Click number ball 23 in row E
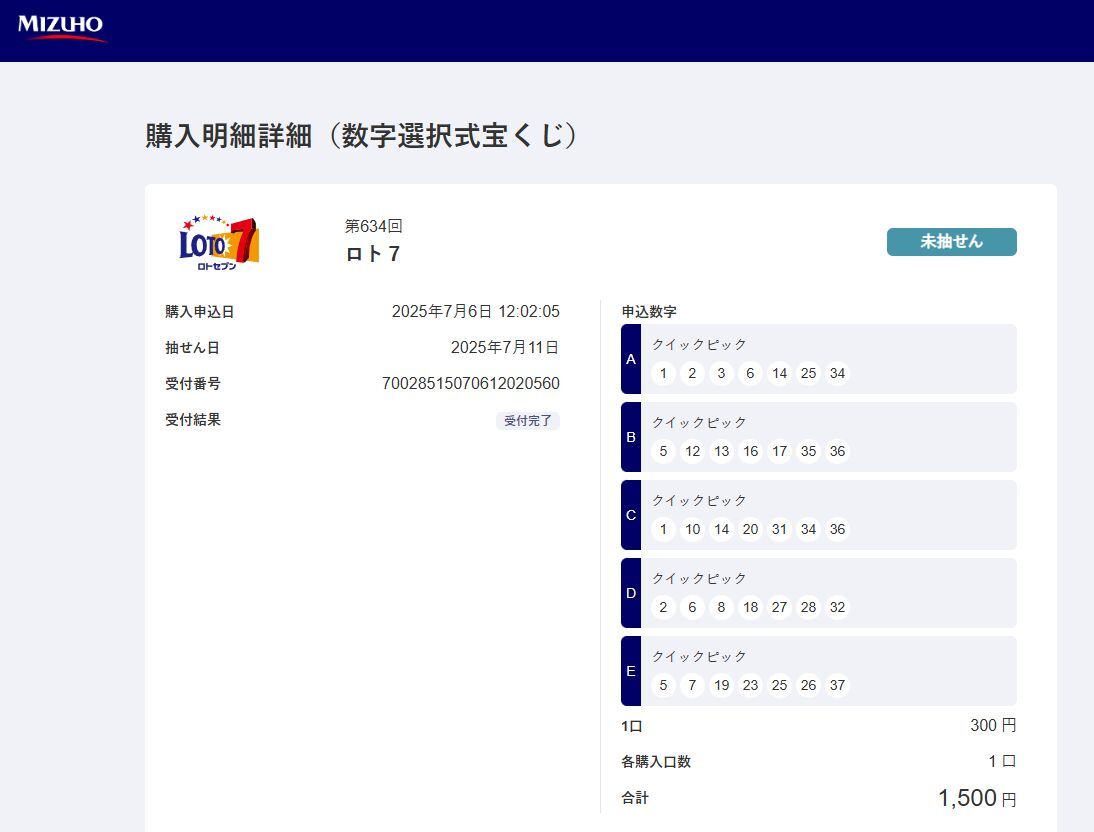 (751, 685)
